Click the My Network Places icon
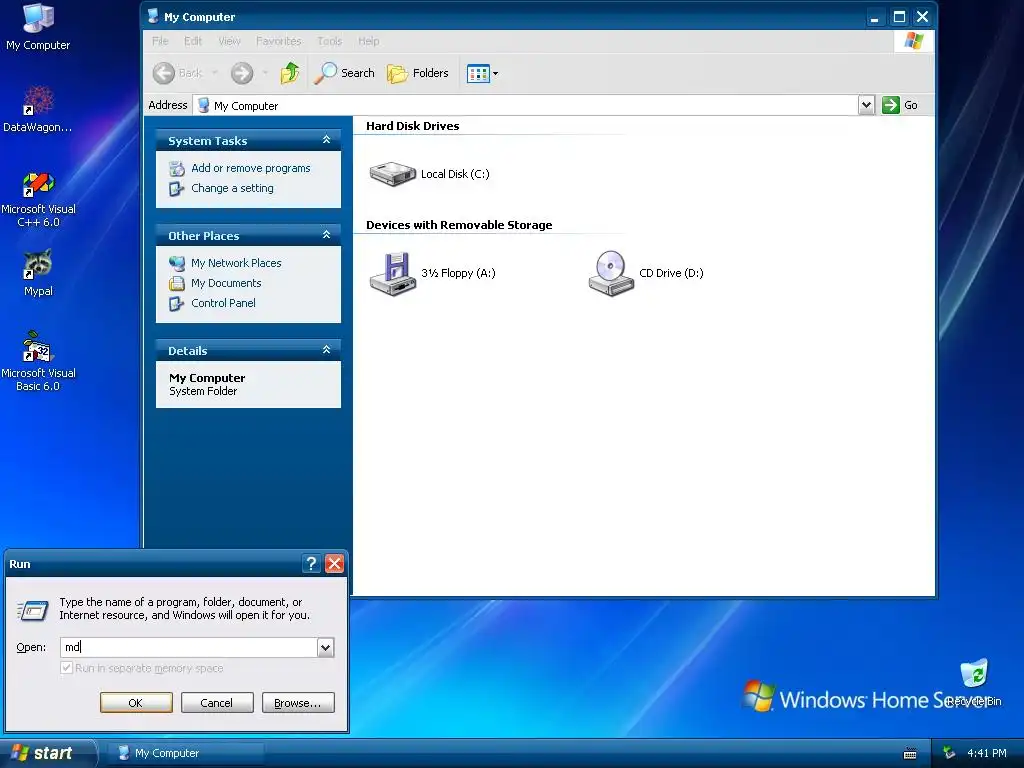 [x=176, y=263]
